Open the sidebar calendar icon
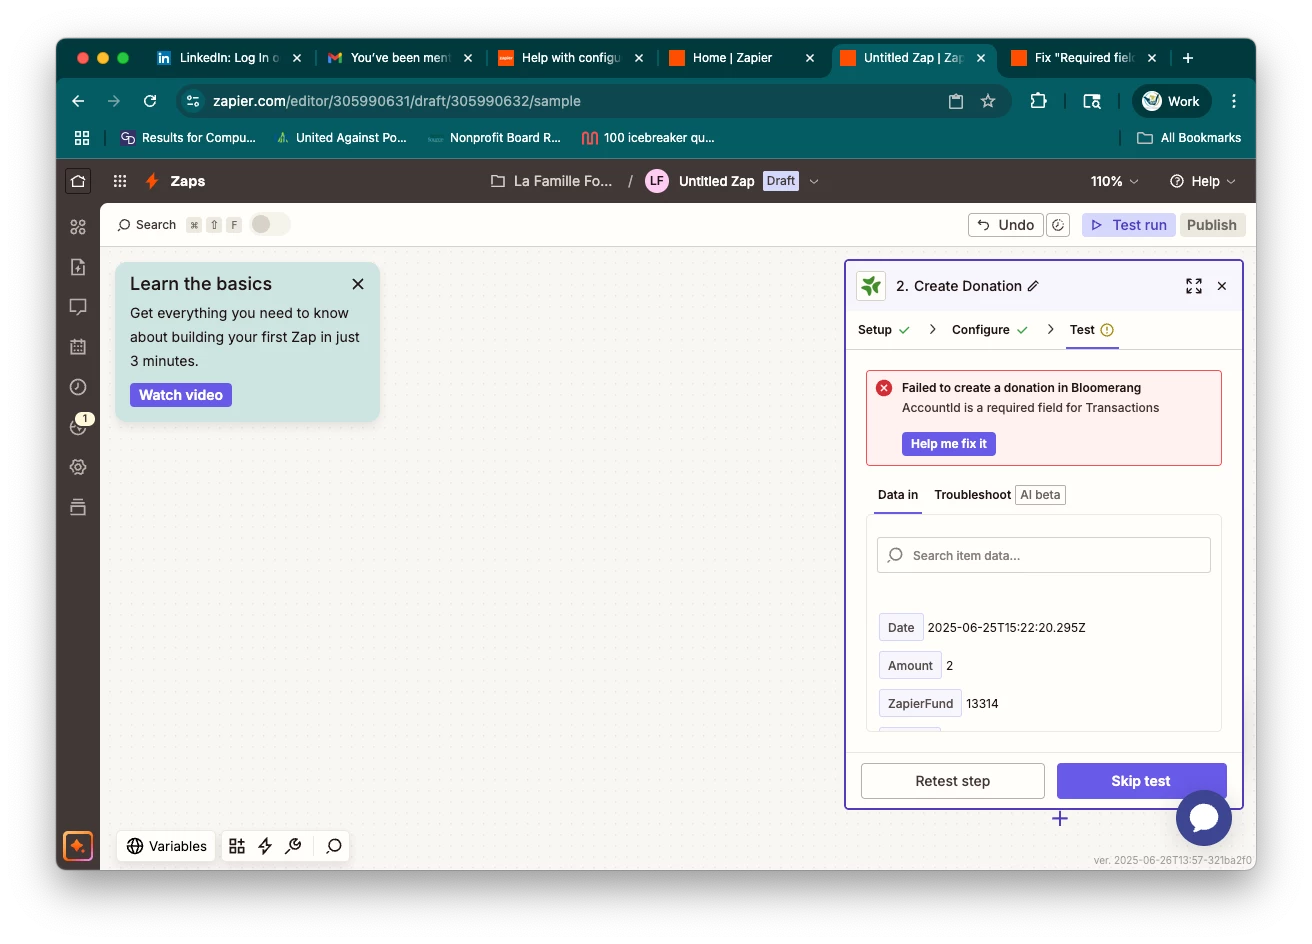Screen dimensions: 1312x944 78,347
